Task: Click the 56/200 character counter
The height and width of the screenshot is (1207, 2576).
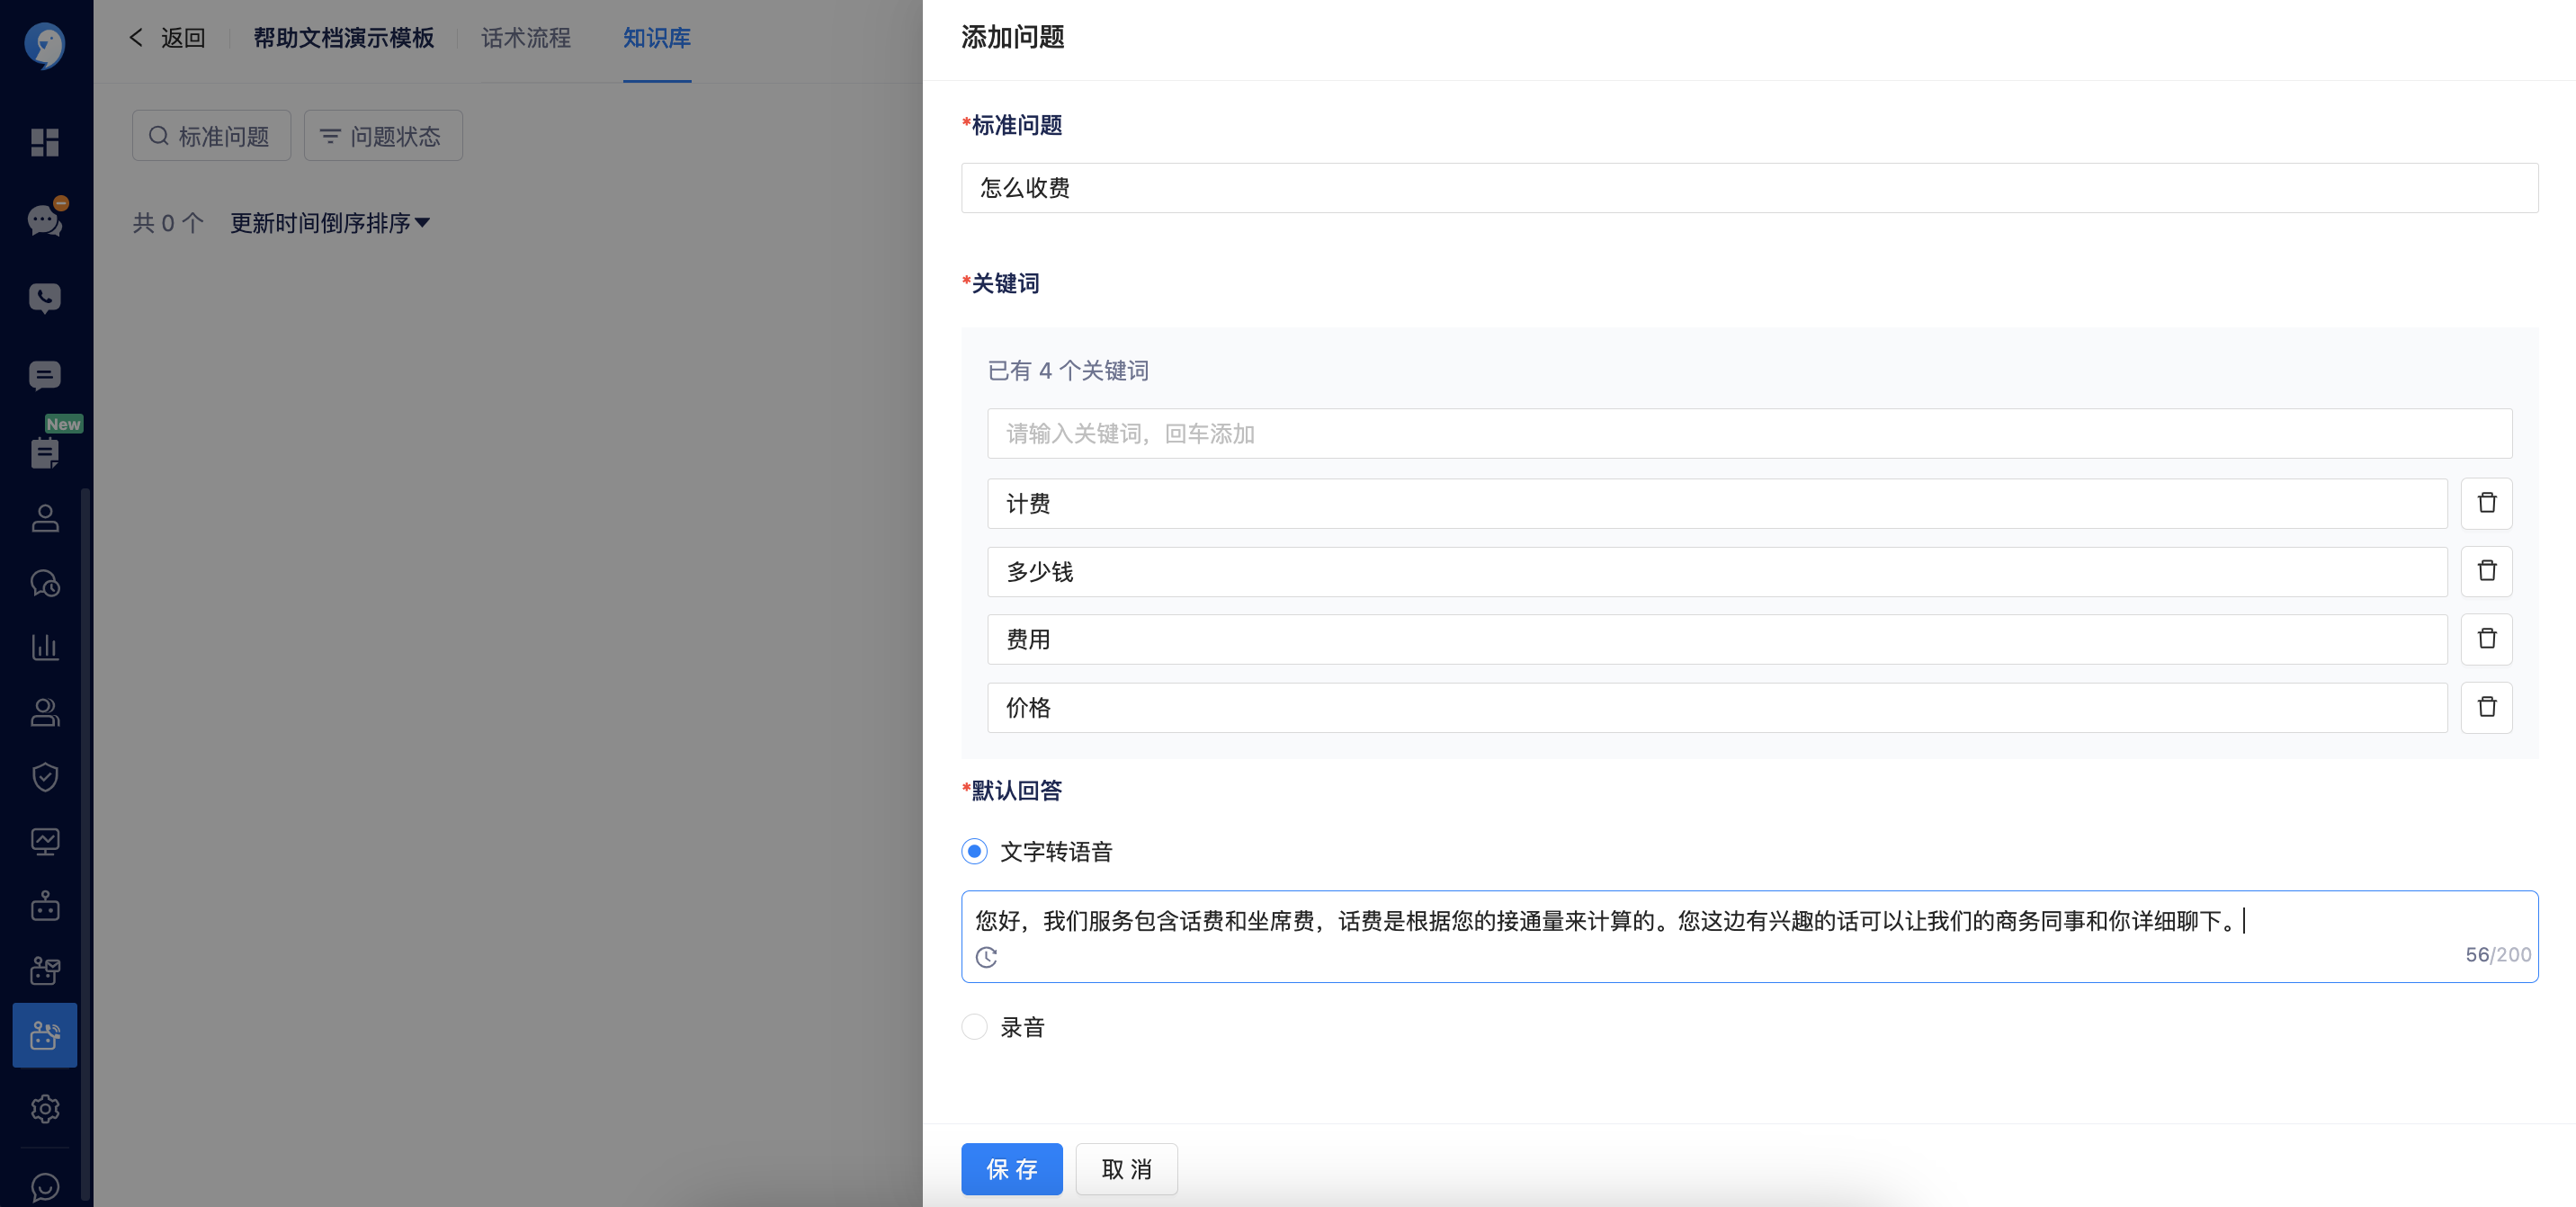Action: tap(2498, 955)
